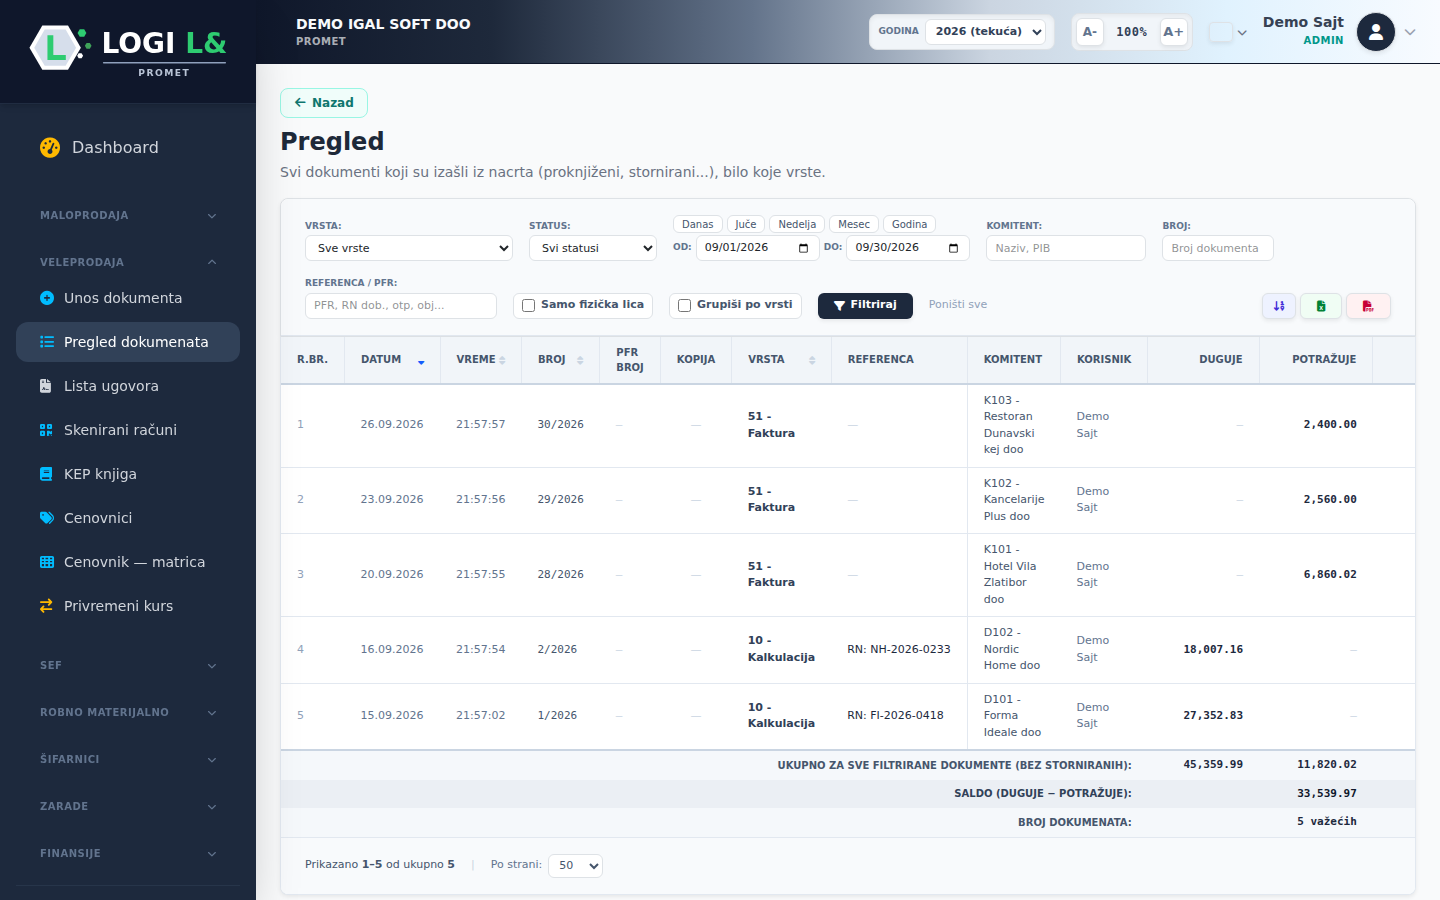The image size is (1440, 900).
Task: Export the list to PDF
Action: point(1368,306)
